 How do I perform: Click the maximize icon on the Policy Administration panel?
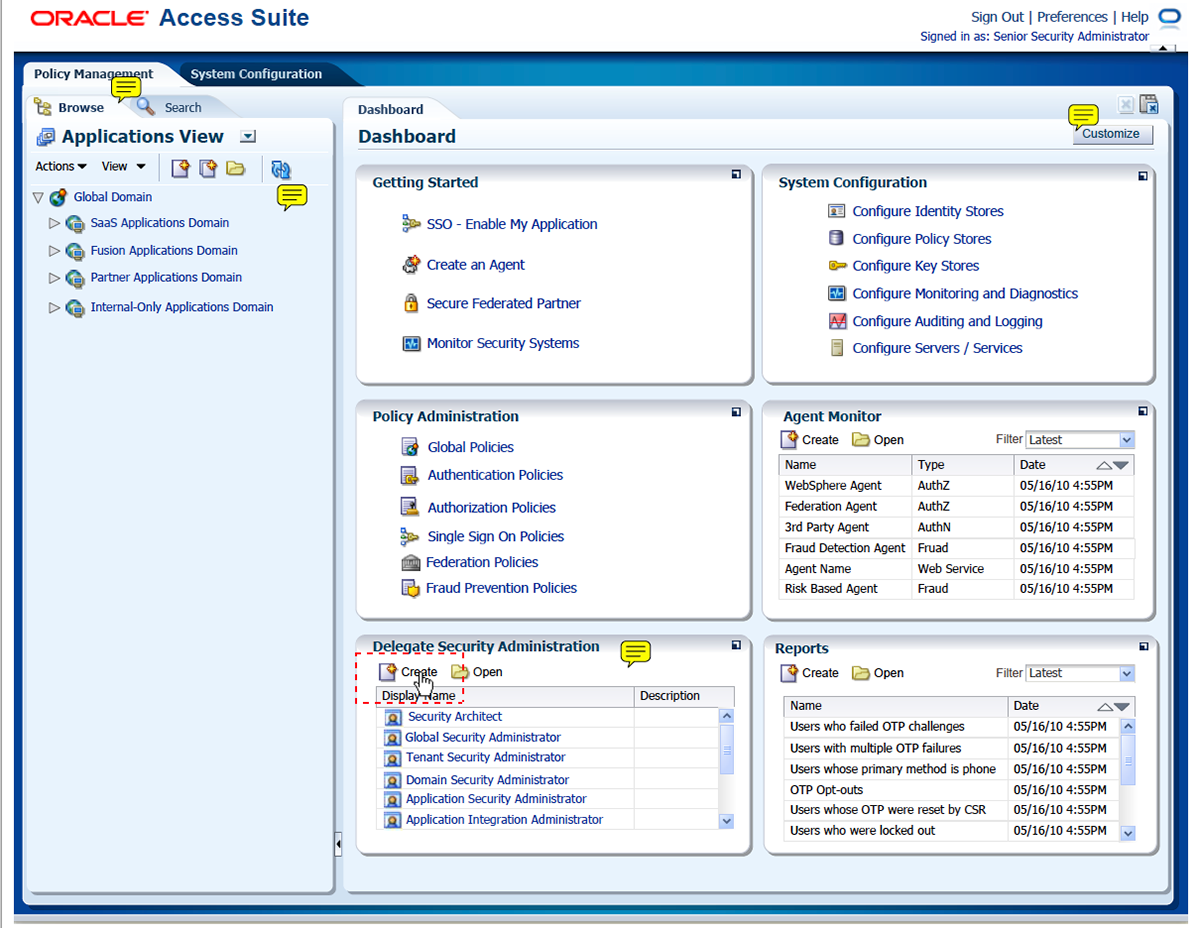point(736,411)
